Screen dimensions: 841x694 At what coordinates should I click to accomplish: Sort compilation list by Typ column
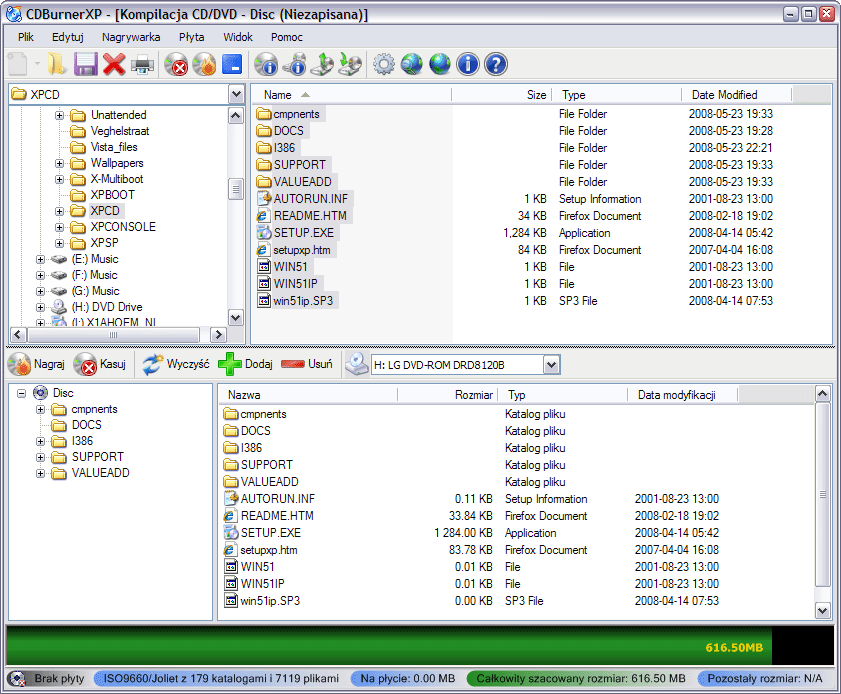563,395
